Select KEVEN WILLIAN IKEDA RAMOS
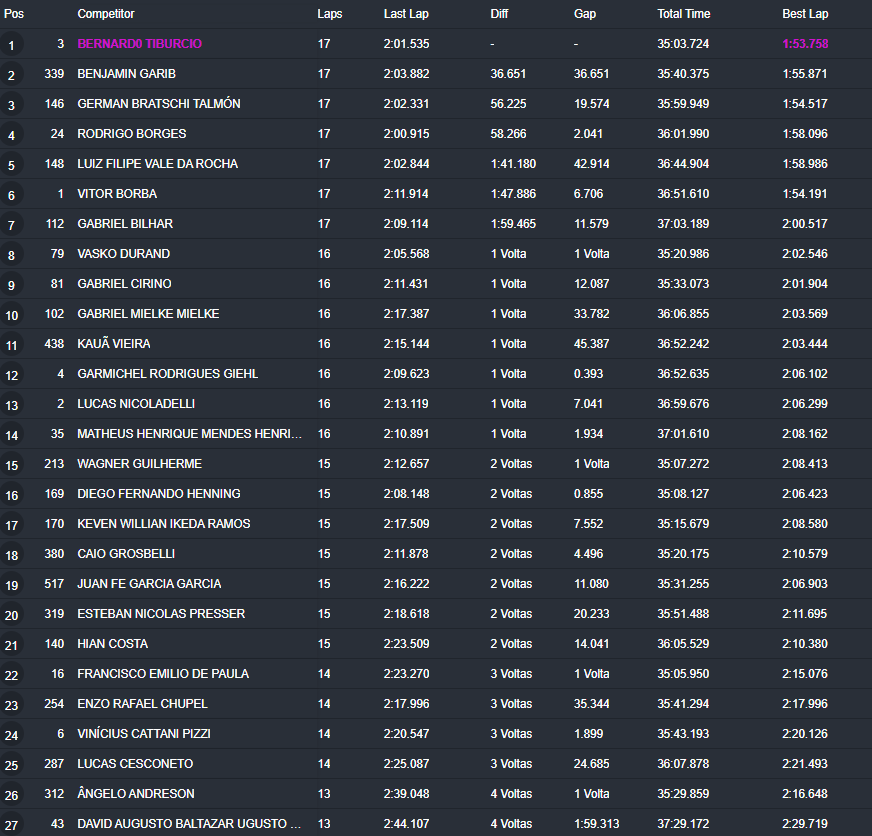 [164, 525]
